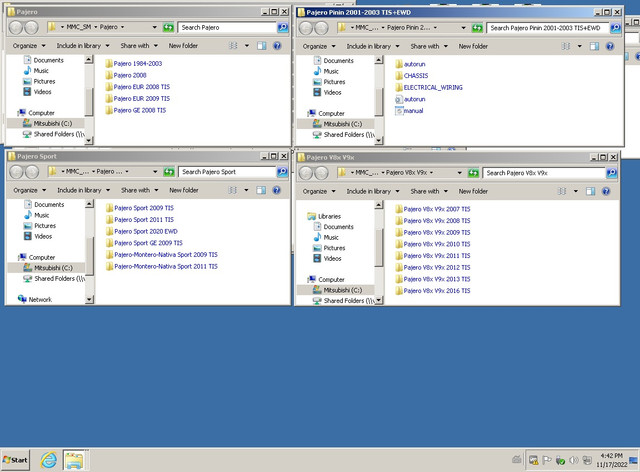Select Pajero 1984-2003 folder
The height and width of the screenshot is (472, 640).
click(x=133, y=64)
